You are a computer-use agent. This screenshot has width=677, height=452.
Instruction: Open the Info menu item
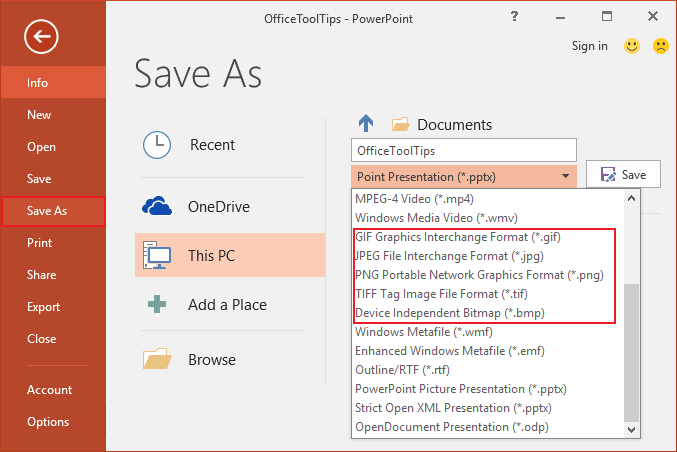pos(53,82)
